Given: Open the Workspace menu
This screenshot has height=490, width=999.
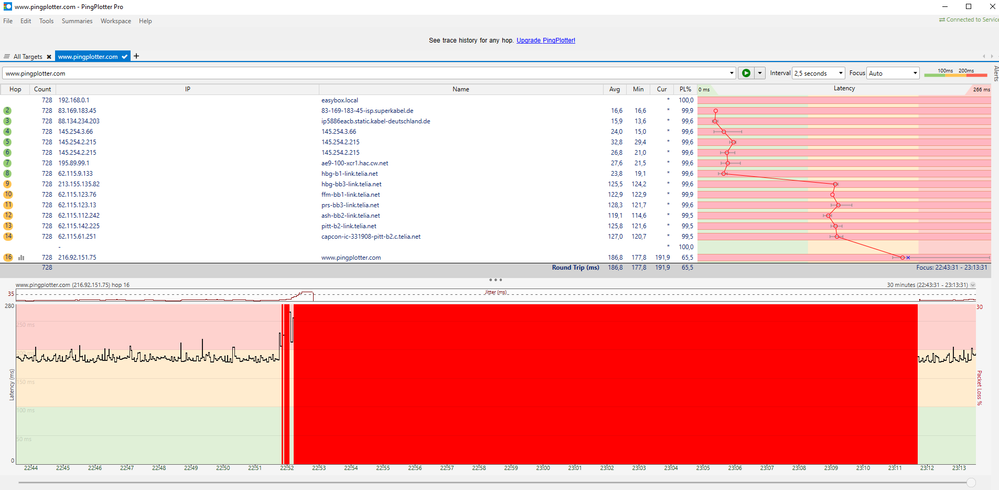Looking at the screenshot, I should (x=115, y=21).
